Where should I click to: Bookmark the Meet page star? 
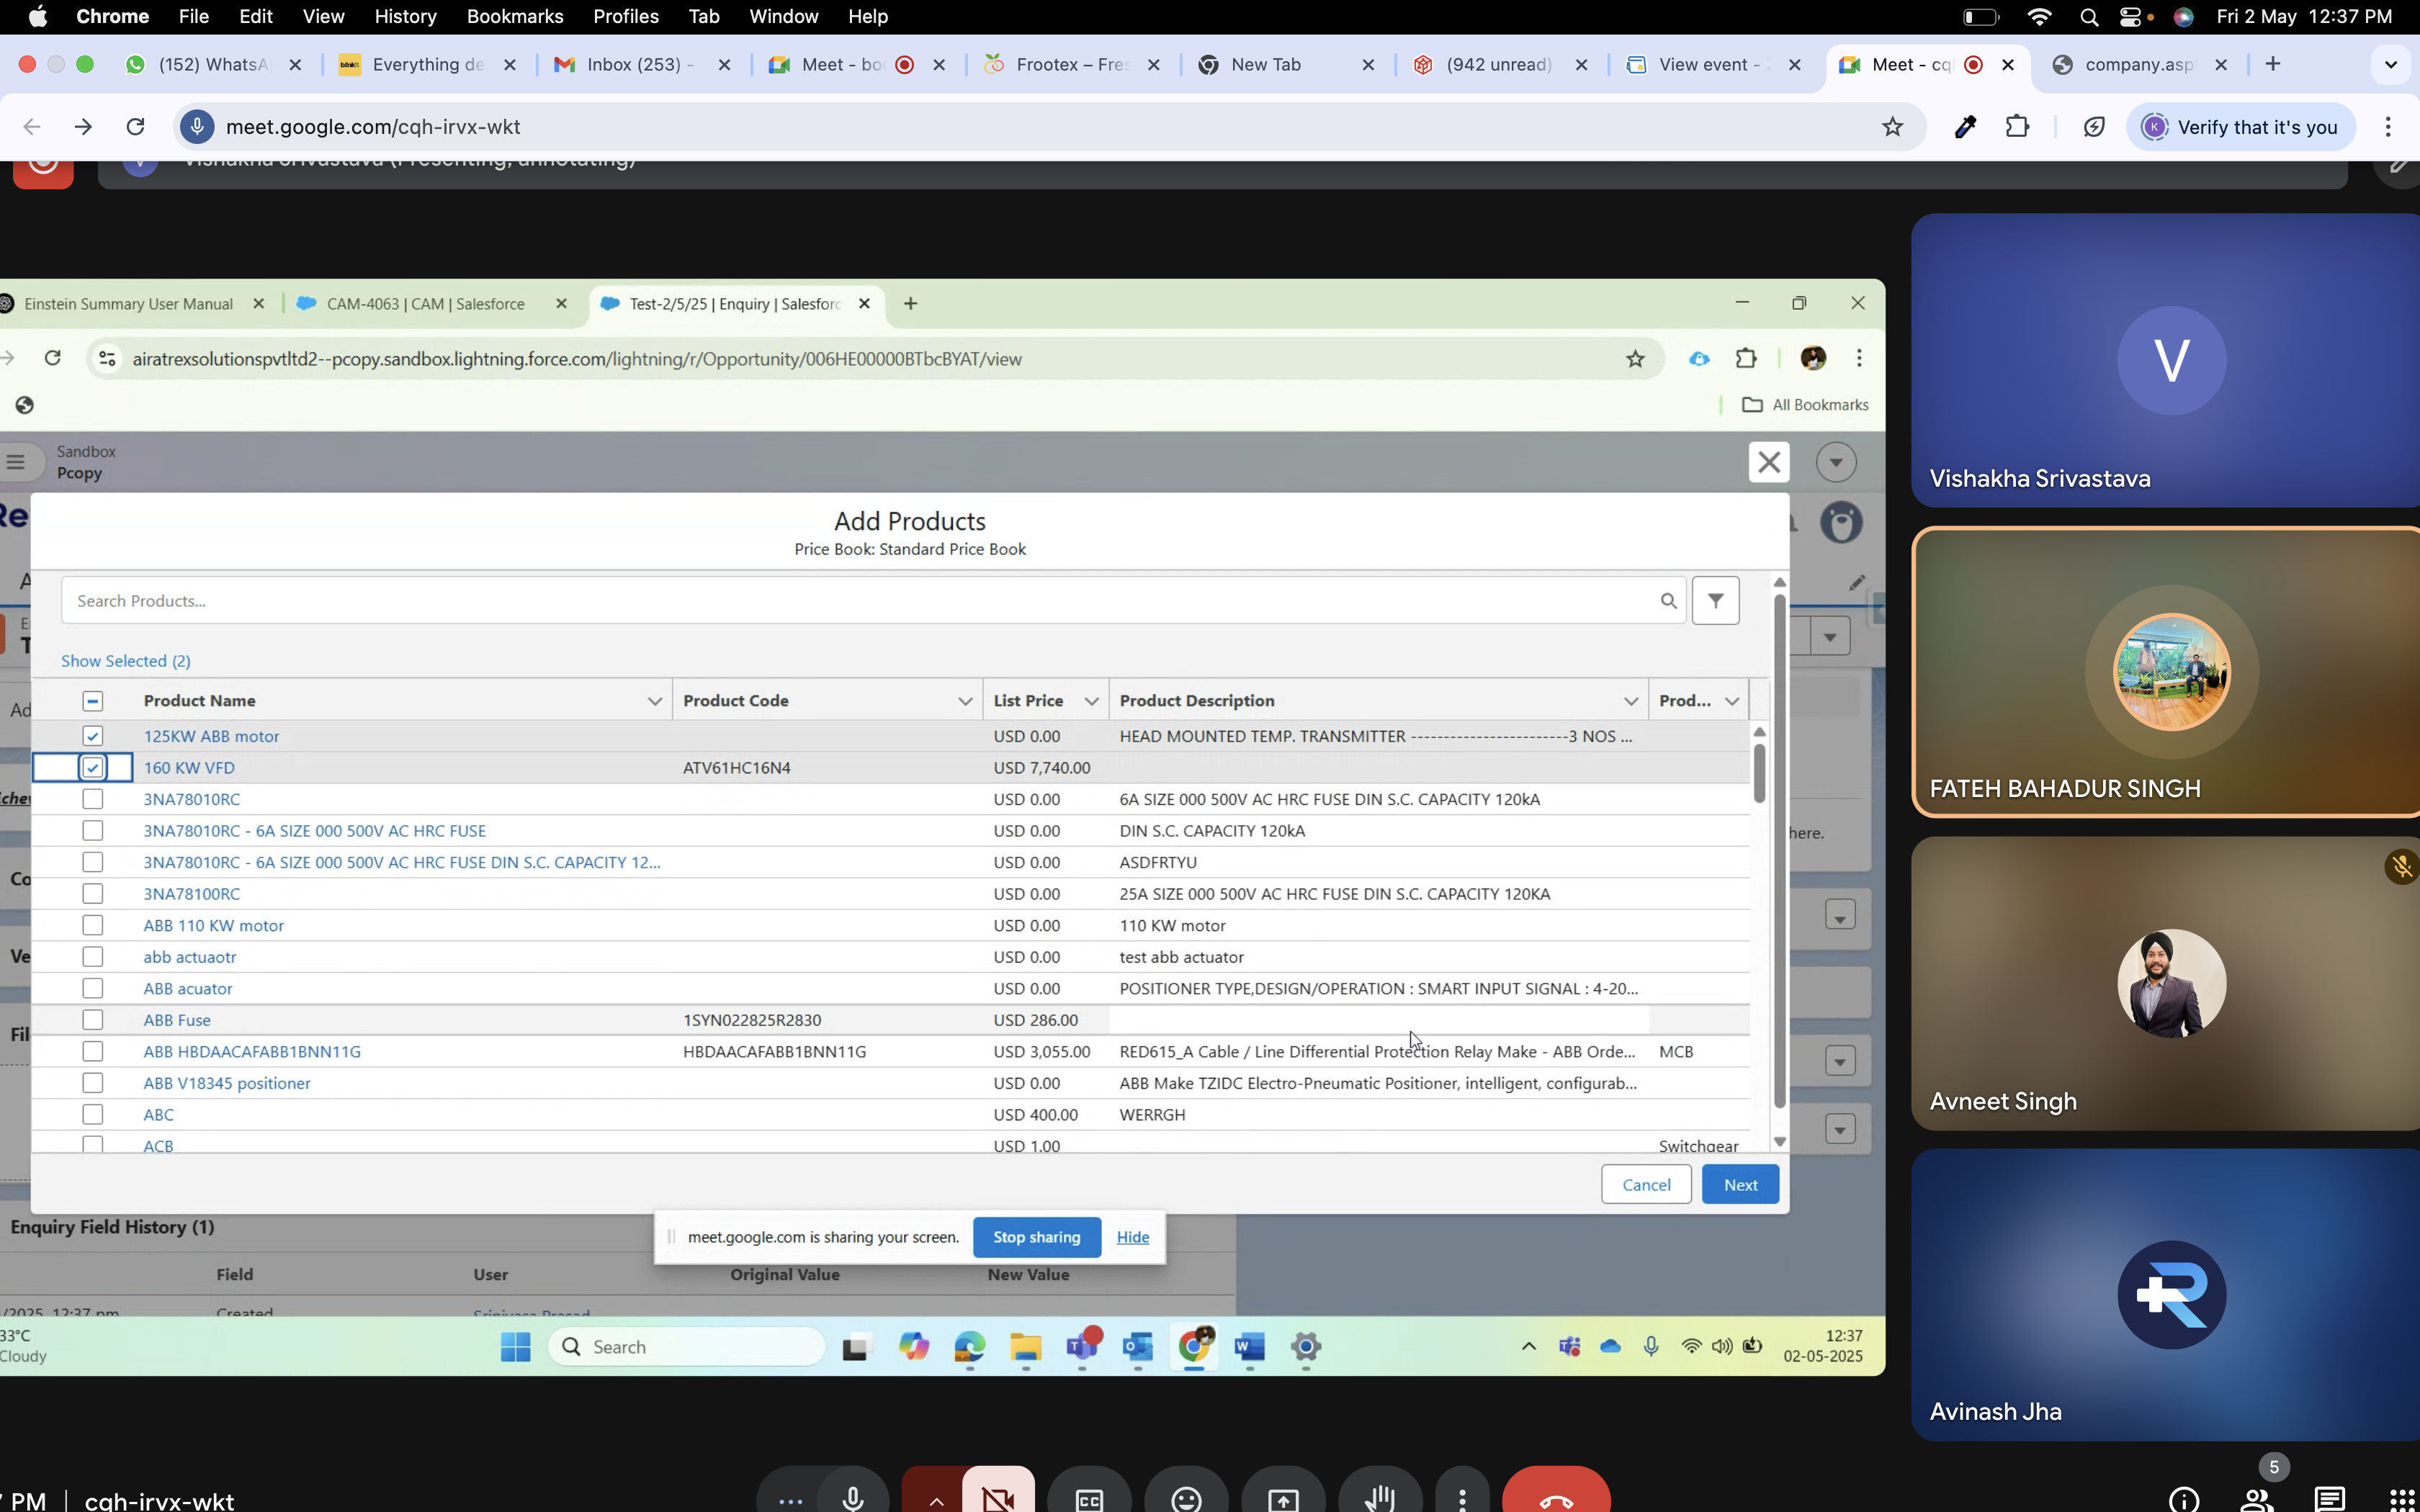point(1892,127)
